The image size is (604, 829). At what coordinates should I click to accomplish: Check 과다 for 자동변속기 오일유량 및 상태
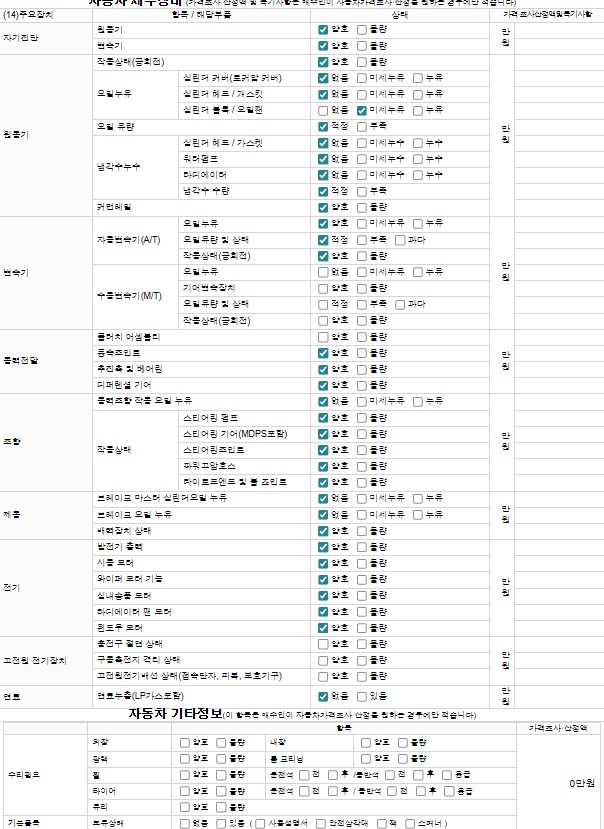coord(400,240)
